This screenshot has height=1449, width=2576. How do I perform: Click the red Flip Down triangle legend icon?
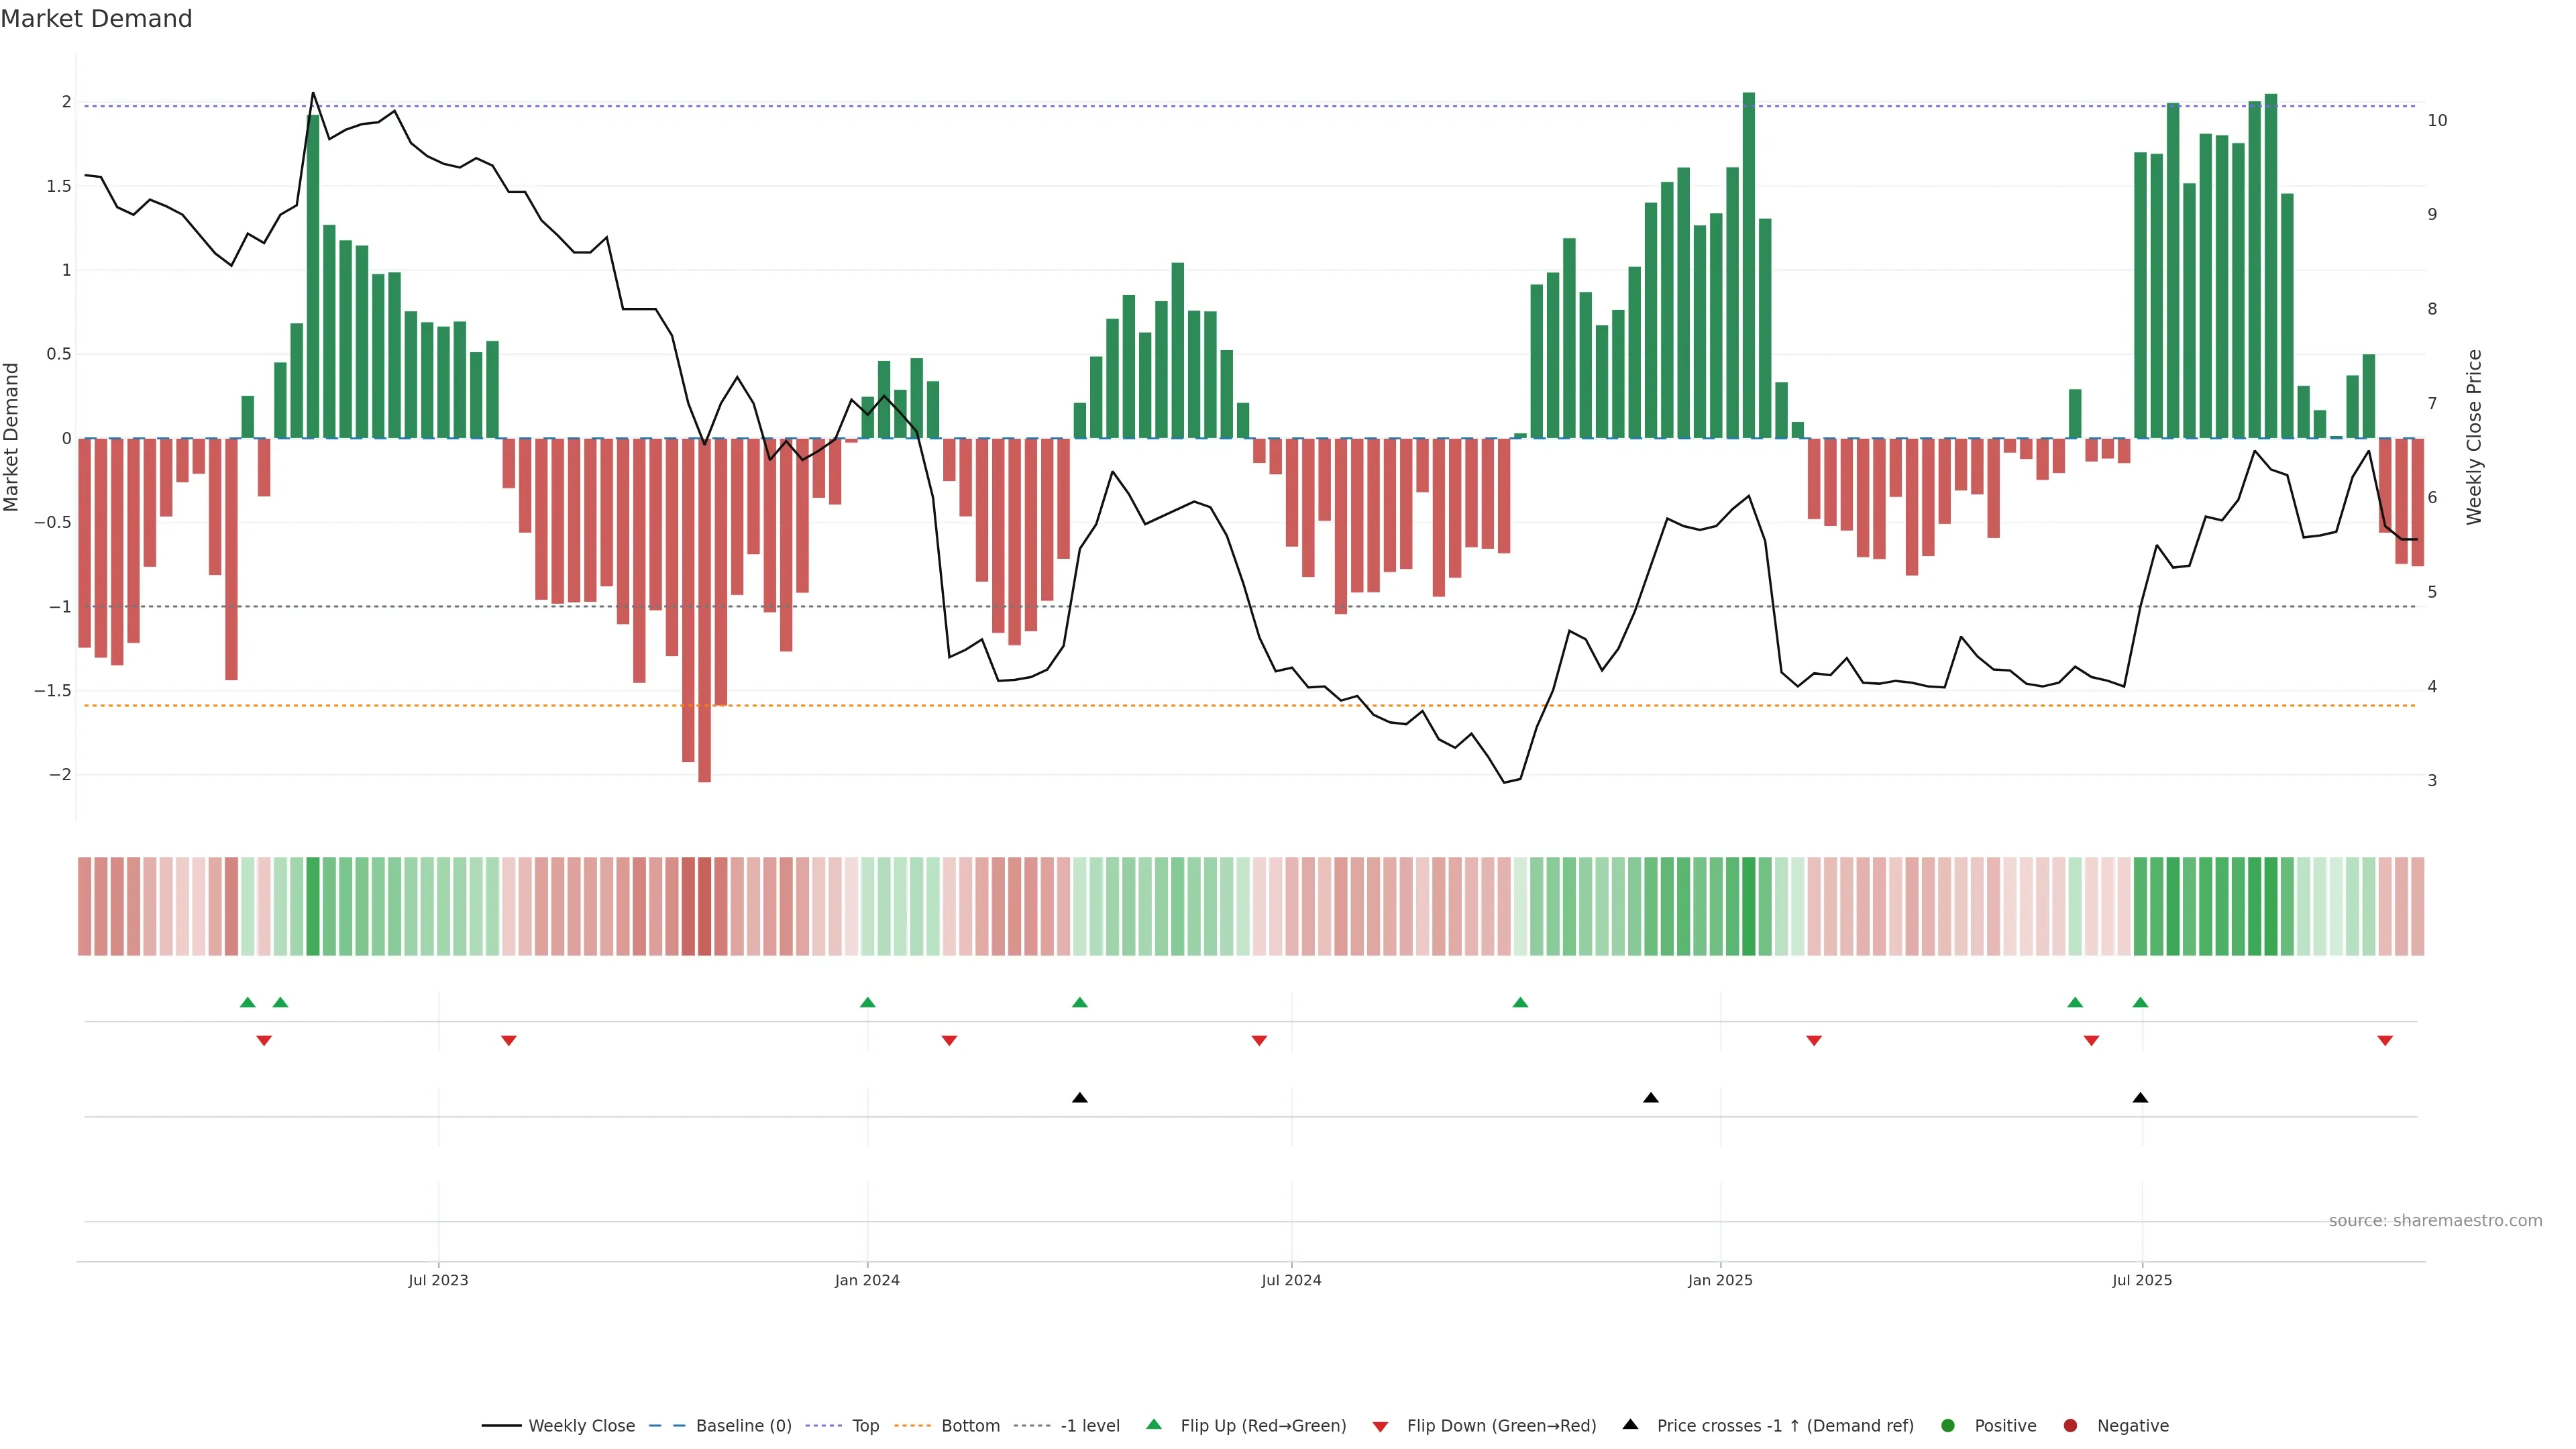(1380, 1426)
